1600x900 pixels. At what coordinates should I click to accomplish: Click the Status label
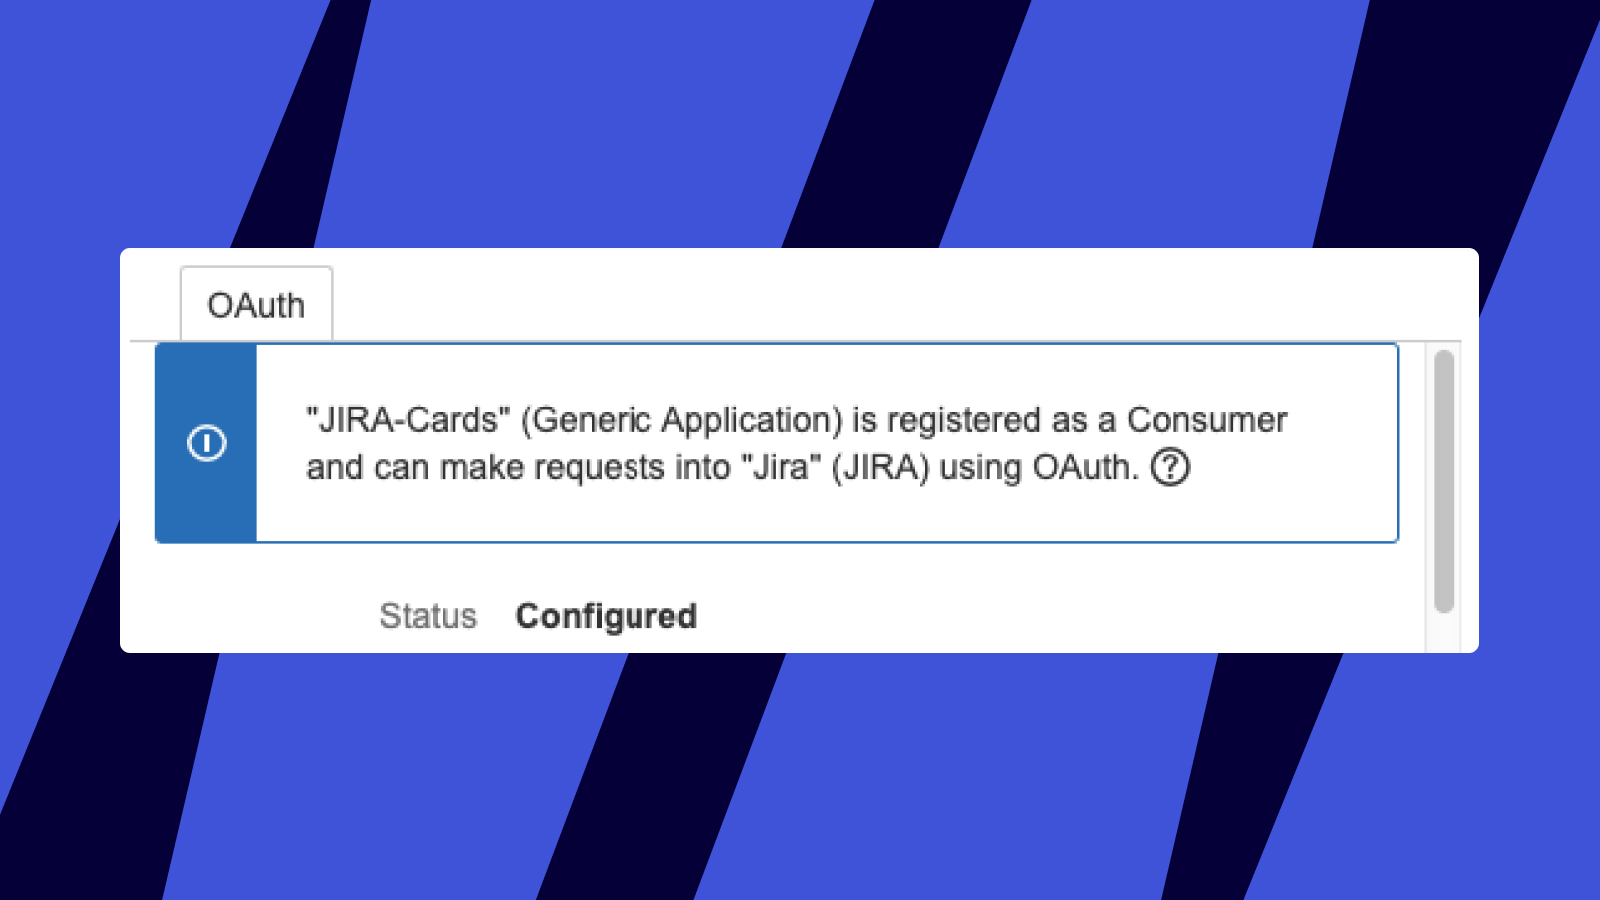point(428,616)
